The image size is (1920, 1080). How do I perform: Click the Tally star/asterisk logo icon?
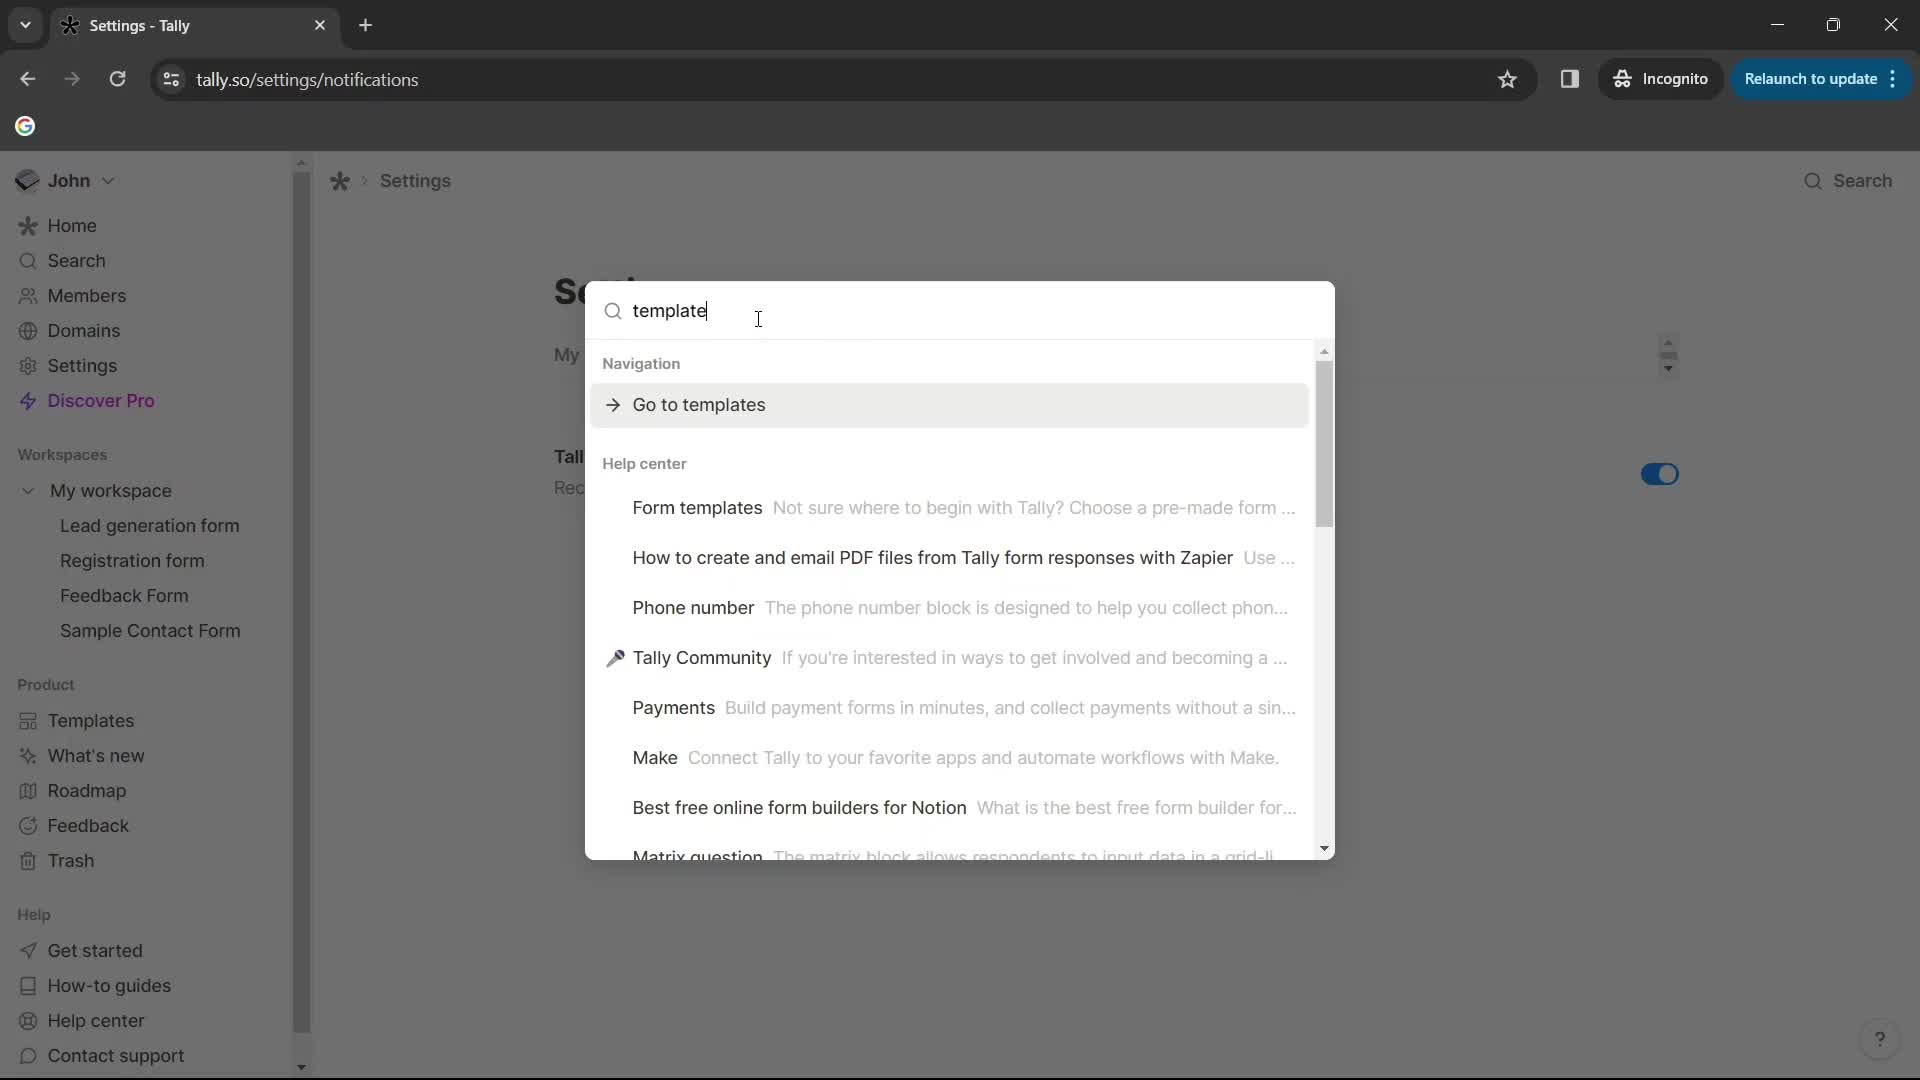tap(340, 181)
